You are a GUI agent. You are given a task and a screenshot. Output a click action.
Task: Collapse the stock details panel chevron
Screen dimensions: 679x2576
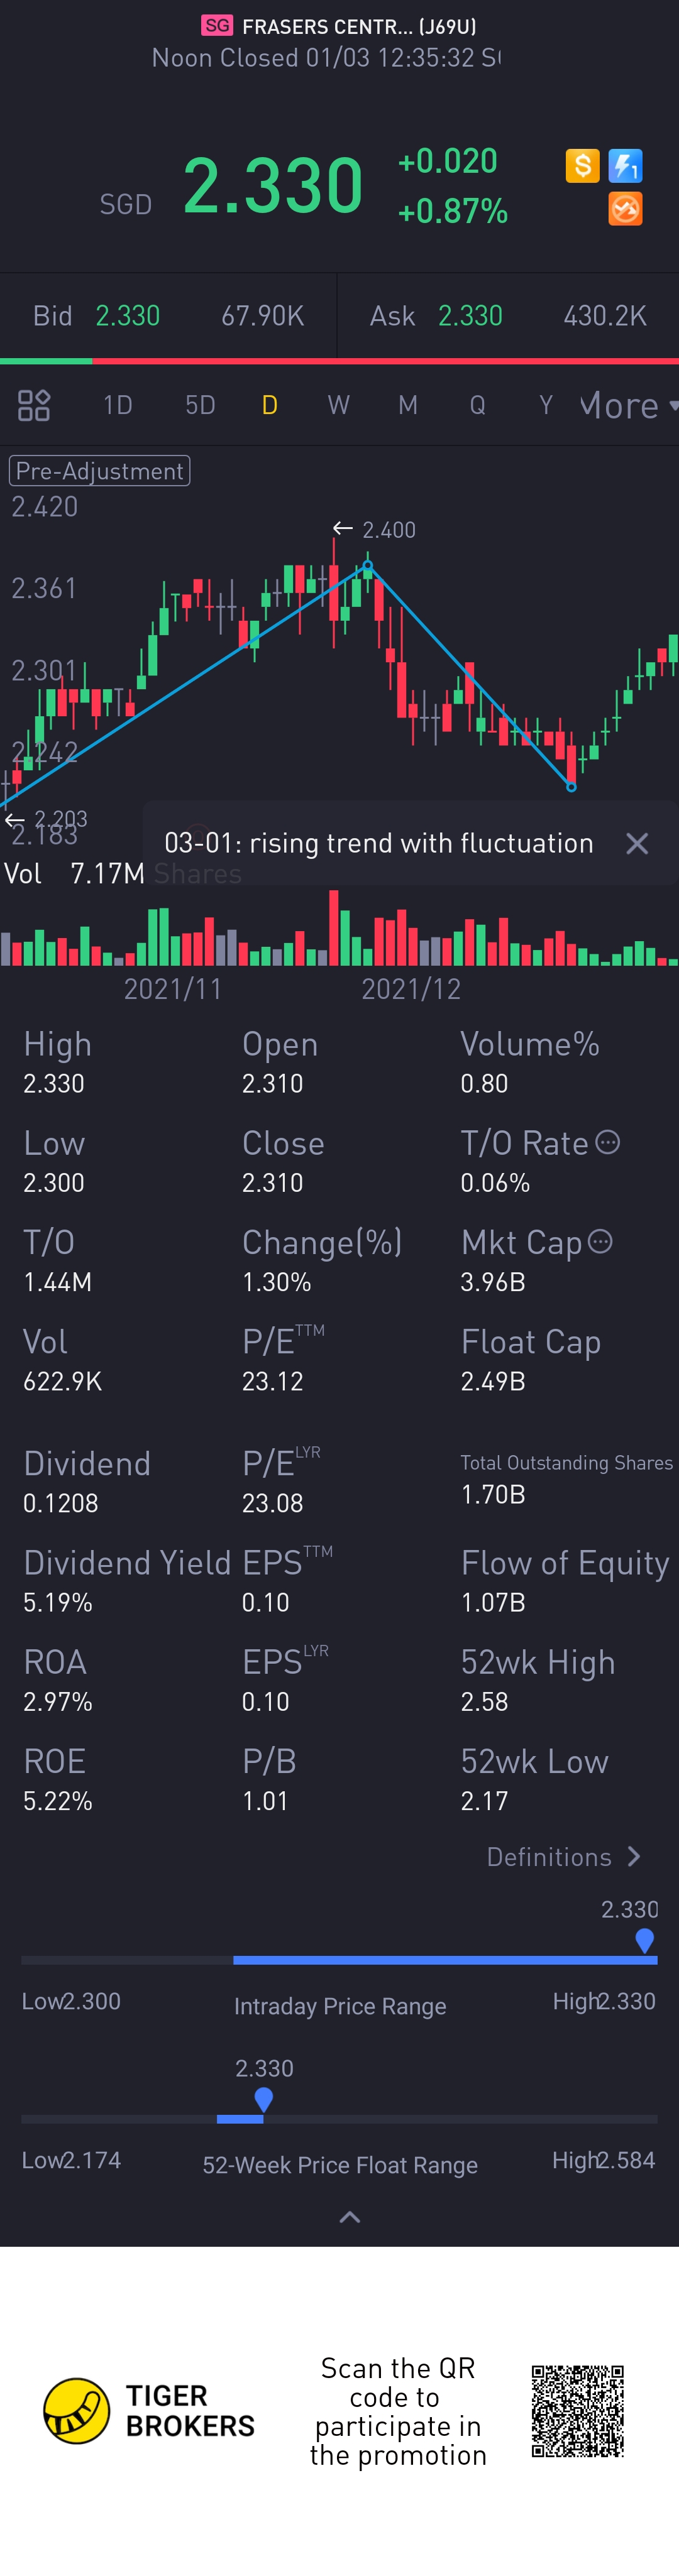pos(349,2218)
